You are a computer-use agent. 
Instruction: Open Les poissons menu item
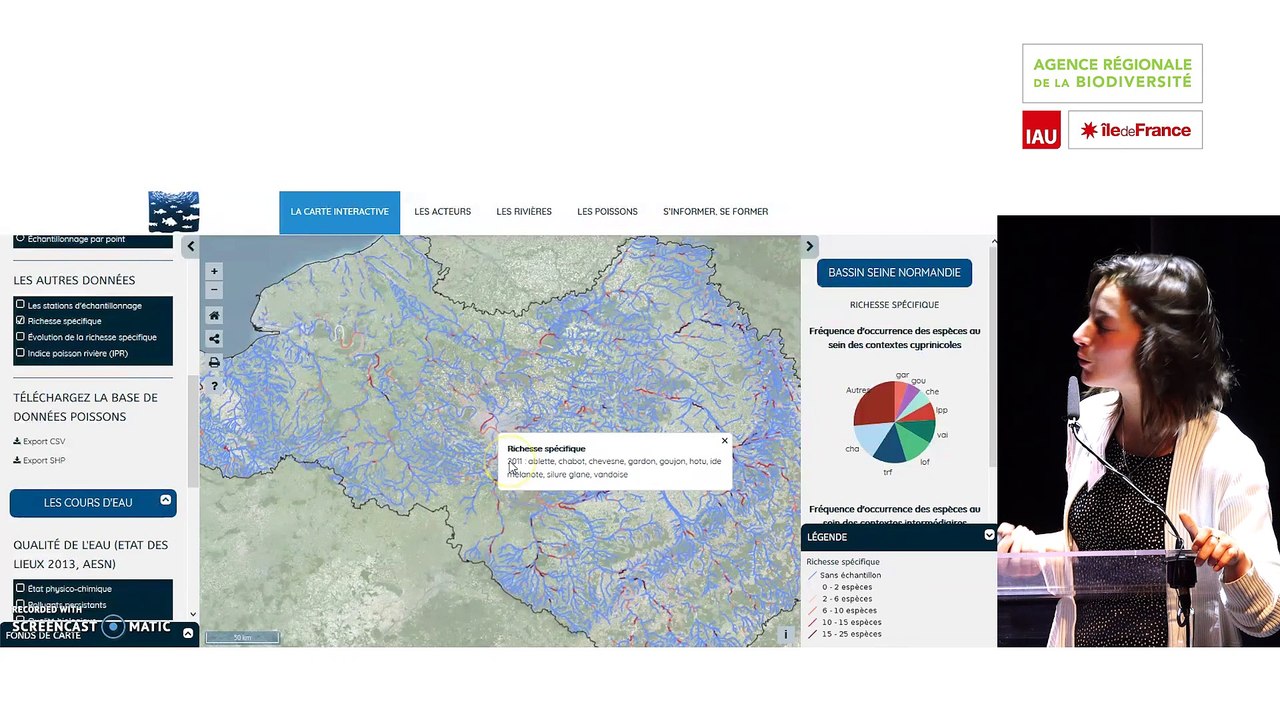pos(607,212)
